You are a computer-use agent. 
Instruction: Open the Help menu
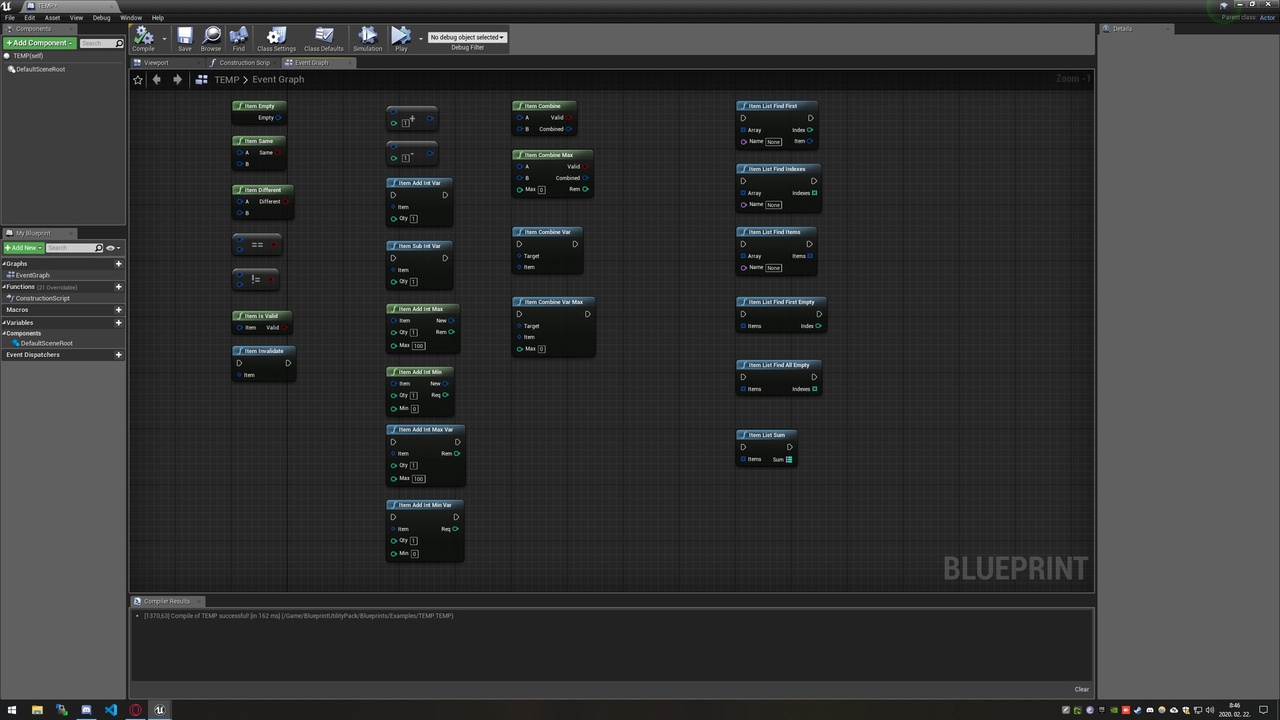(x=158, y=18)
